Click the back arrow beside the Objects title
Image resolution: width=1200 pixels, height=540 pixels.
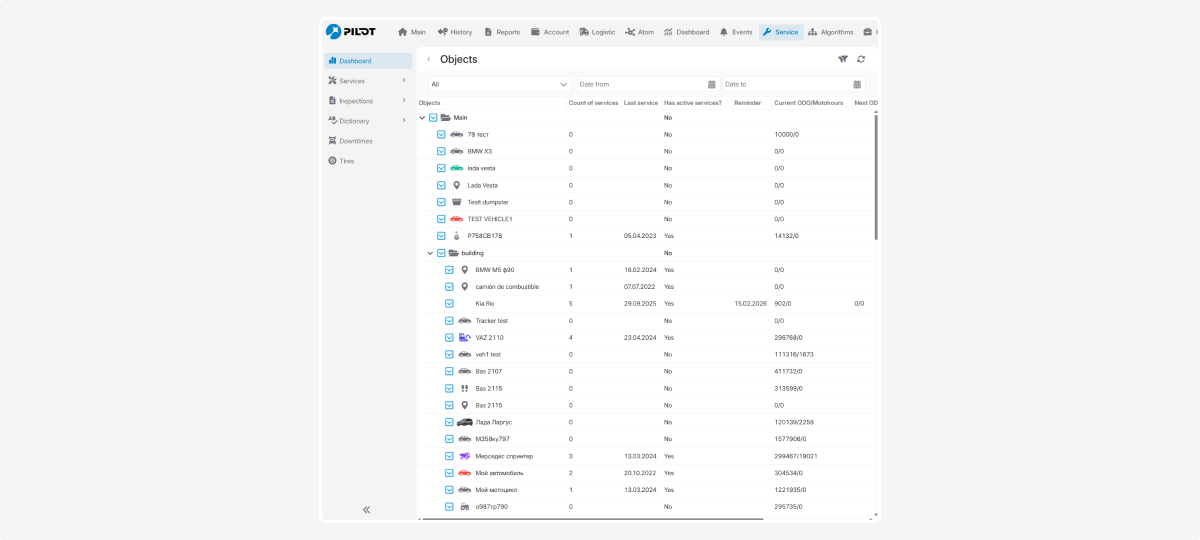(429, 59)
